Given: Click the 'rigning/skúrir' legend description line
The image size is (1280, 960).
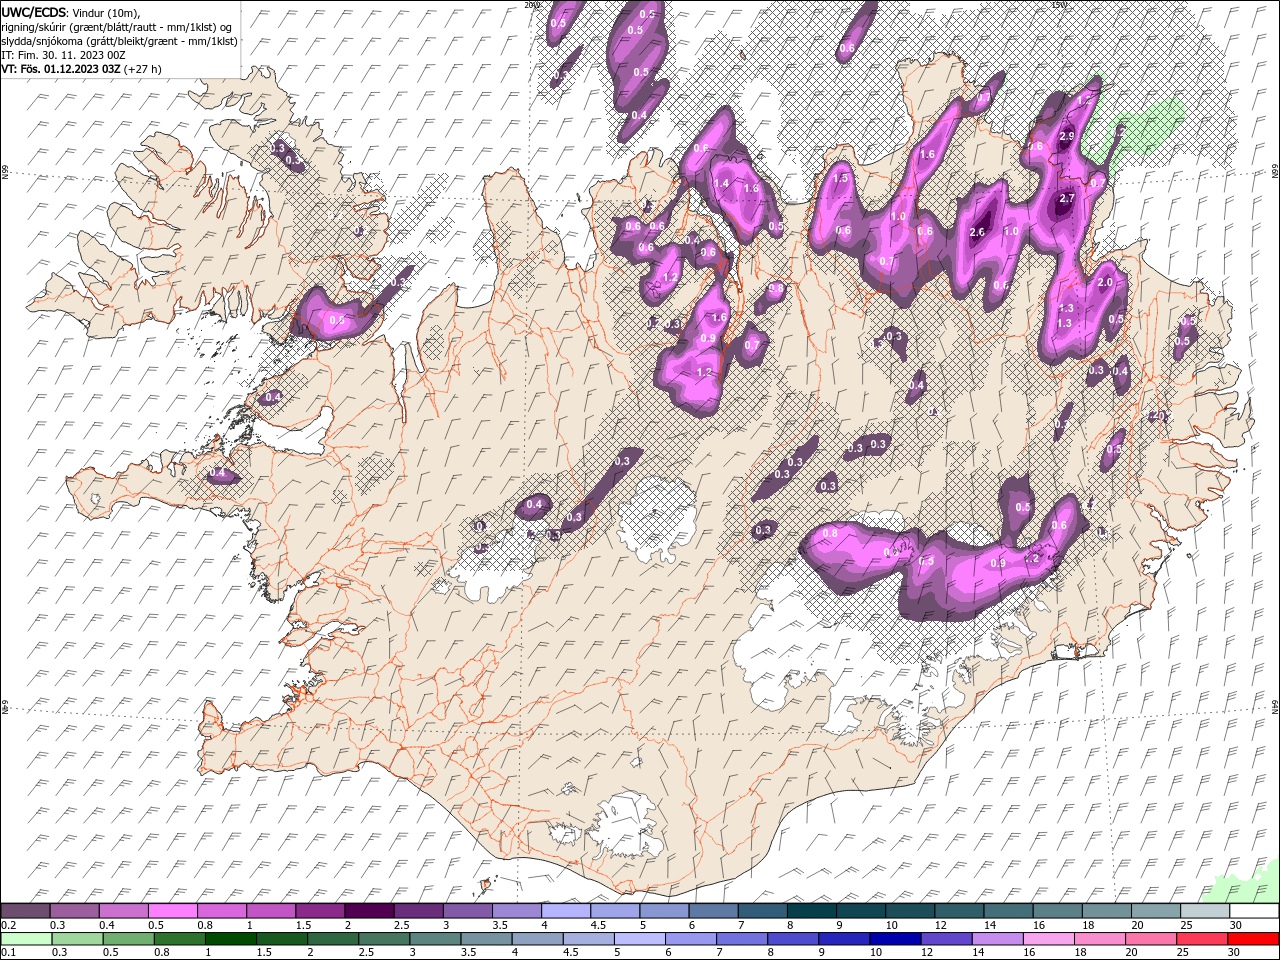Looking at the screenshot, I should pyautogui.click(x=116, y=26).
